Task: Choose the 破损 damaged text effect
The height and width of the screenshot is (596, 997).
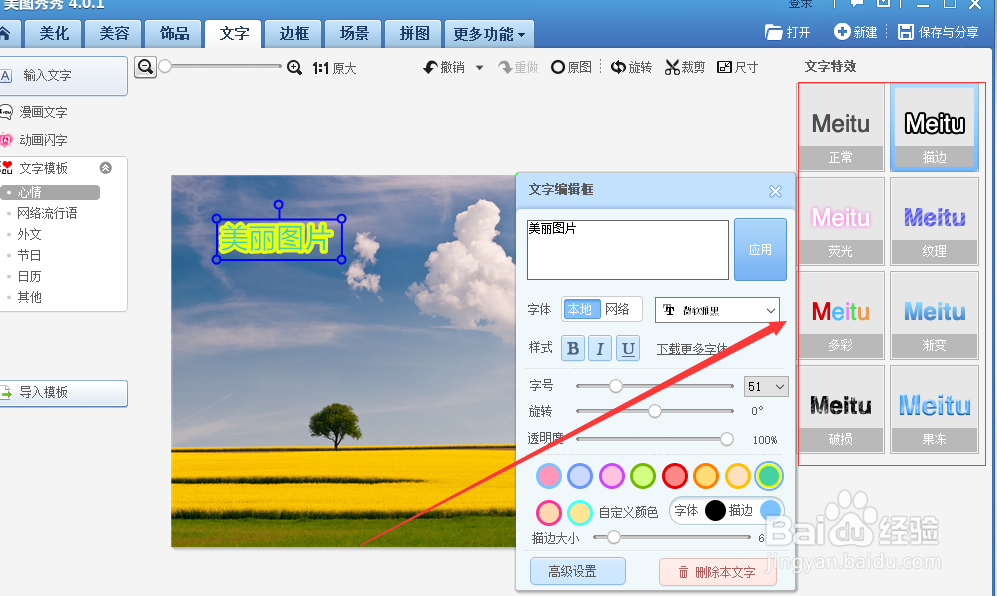Action: (x=841, y=409)
